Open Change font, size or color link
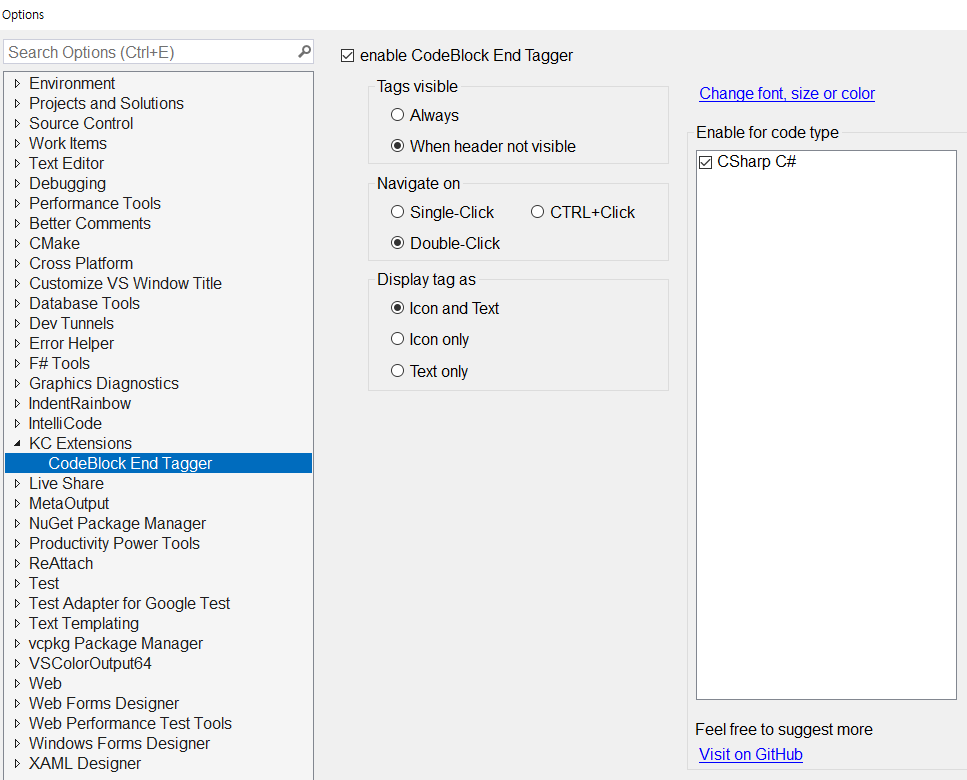This screenshot has height=780, width=967. click(787, 94)
